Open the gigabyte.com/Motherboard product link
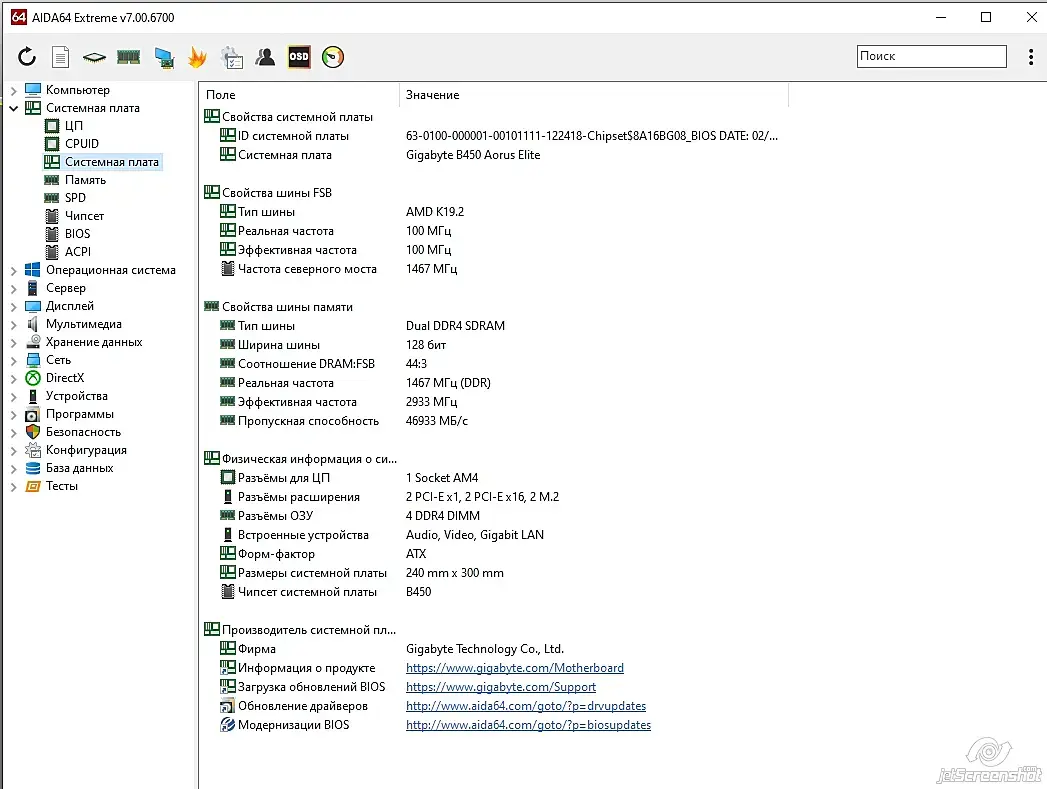This screenshot has width=1047, height=789. [515, 668]
